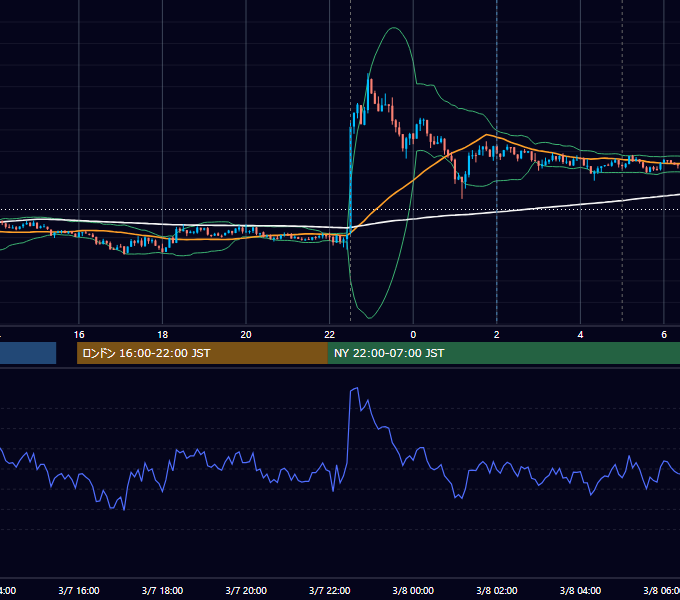
Task: Click hour label 6 under price chart
Action: tap(664, 335)
